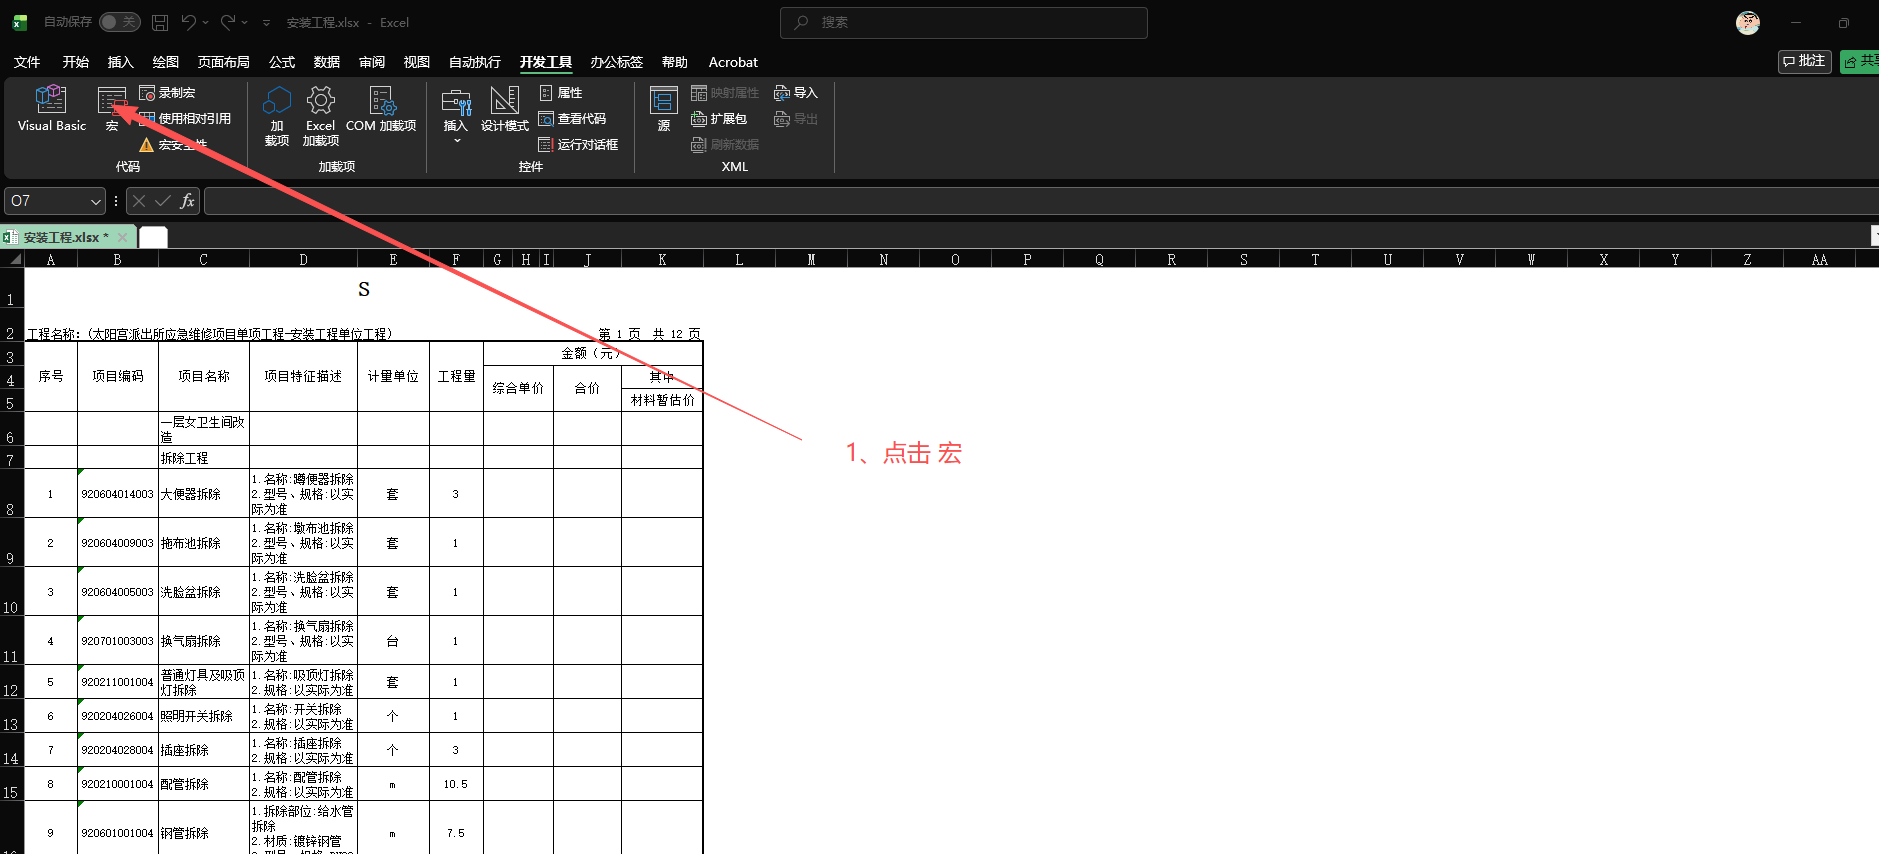Open the user account avatar

coord(1748,22)
